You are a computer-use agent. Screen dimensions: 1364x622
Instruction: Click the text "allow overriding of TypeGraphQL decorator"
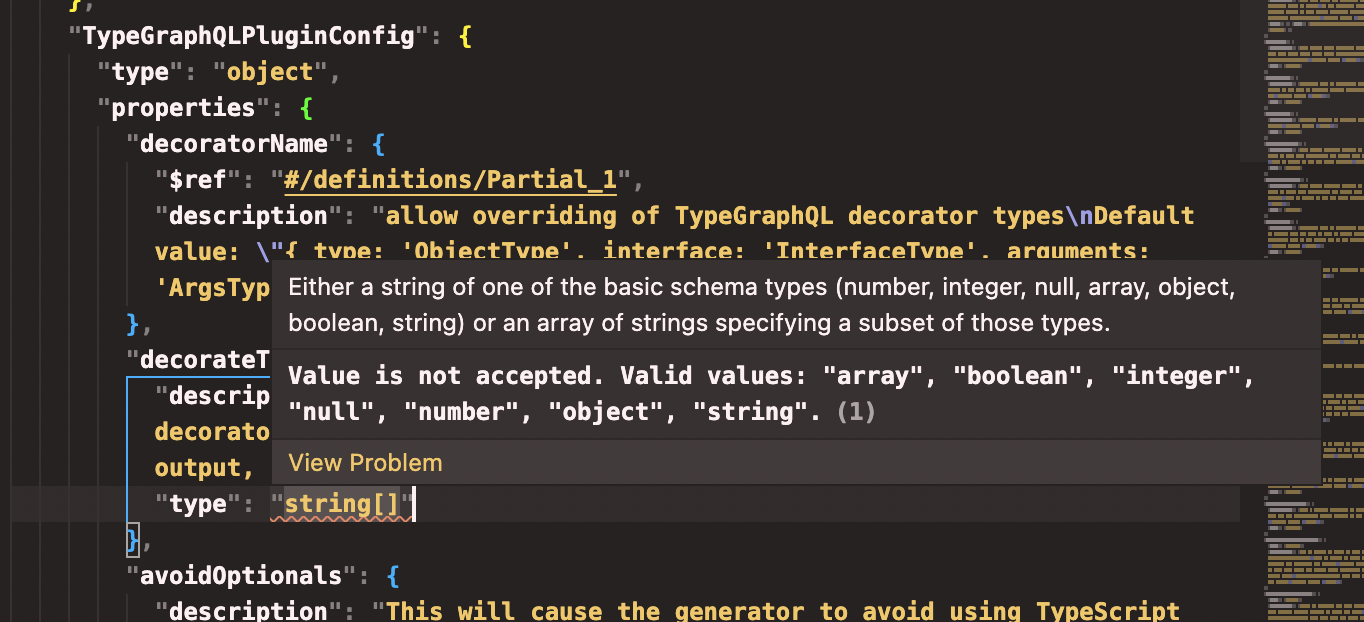[x=682, y=216]
